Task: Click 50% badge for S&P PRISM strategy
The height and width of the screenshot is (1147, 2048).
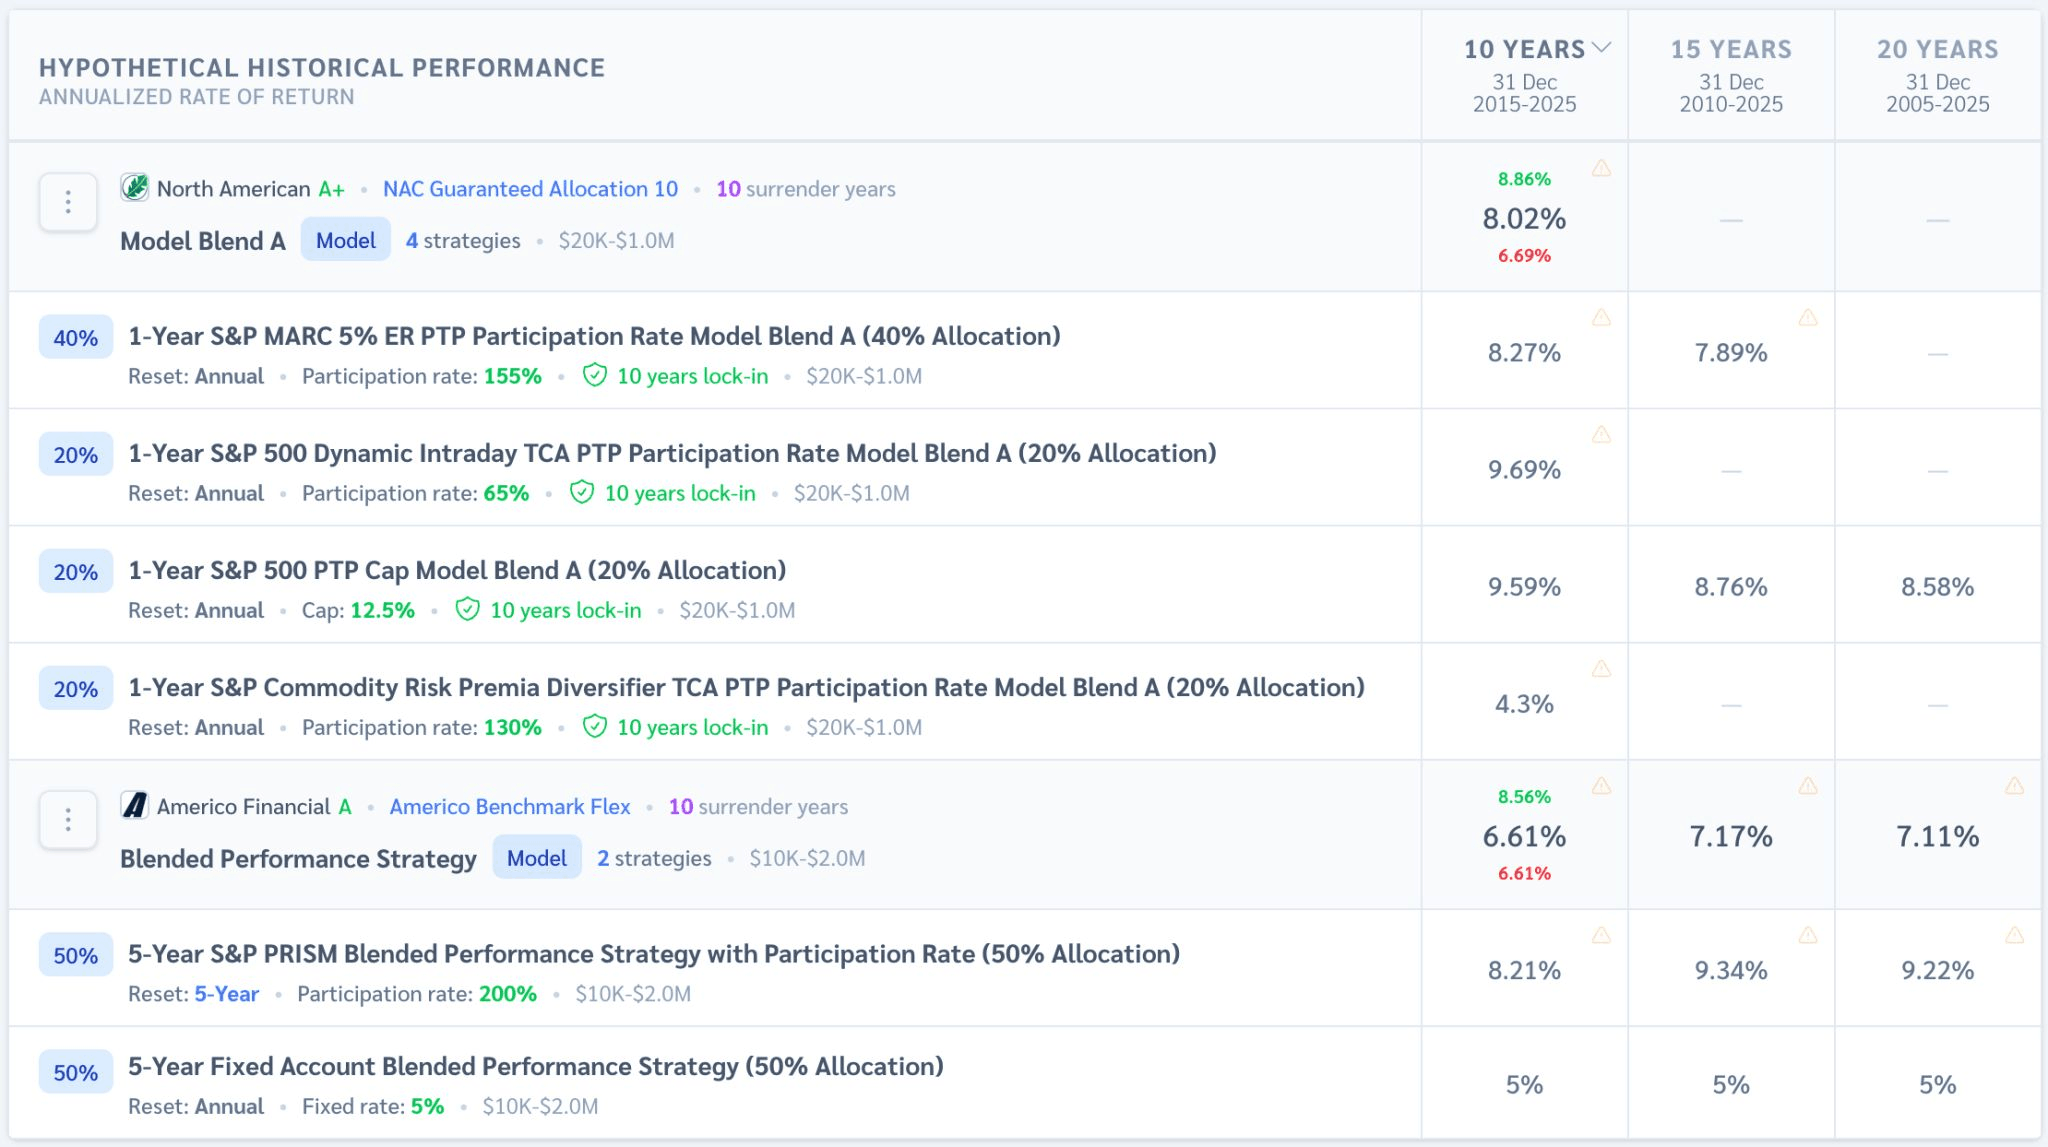Action: (76, 956)
